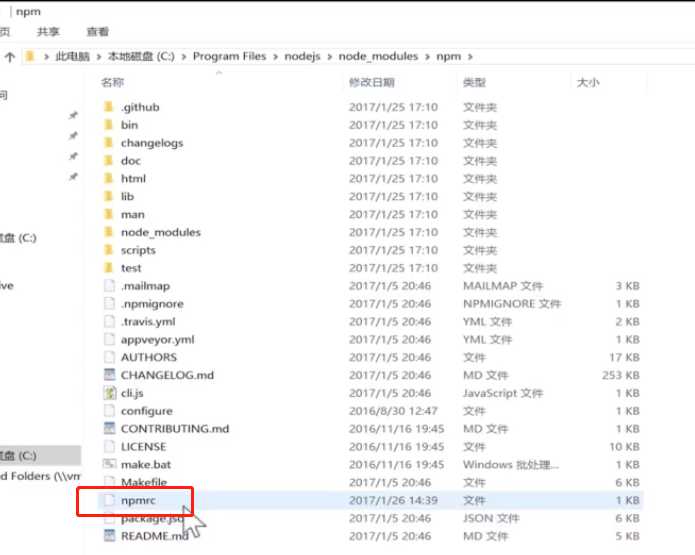Click the make.bat batch file icon
Image resolution: width=695 pixels, height=555 pixels.
(x=109, y=464)
